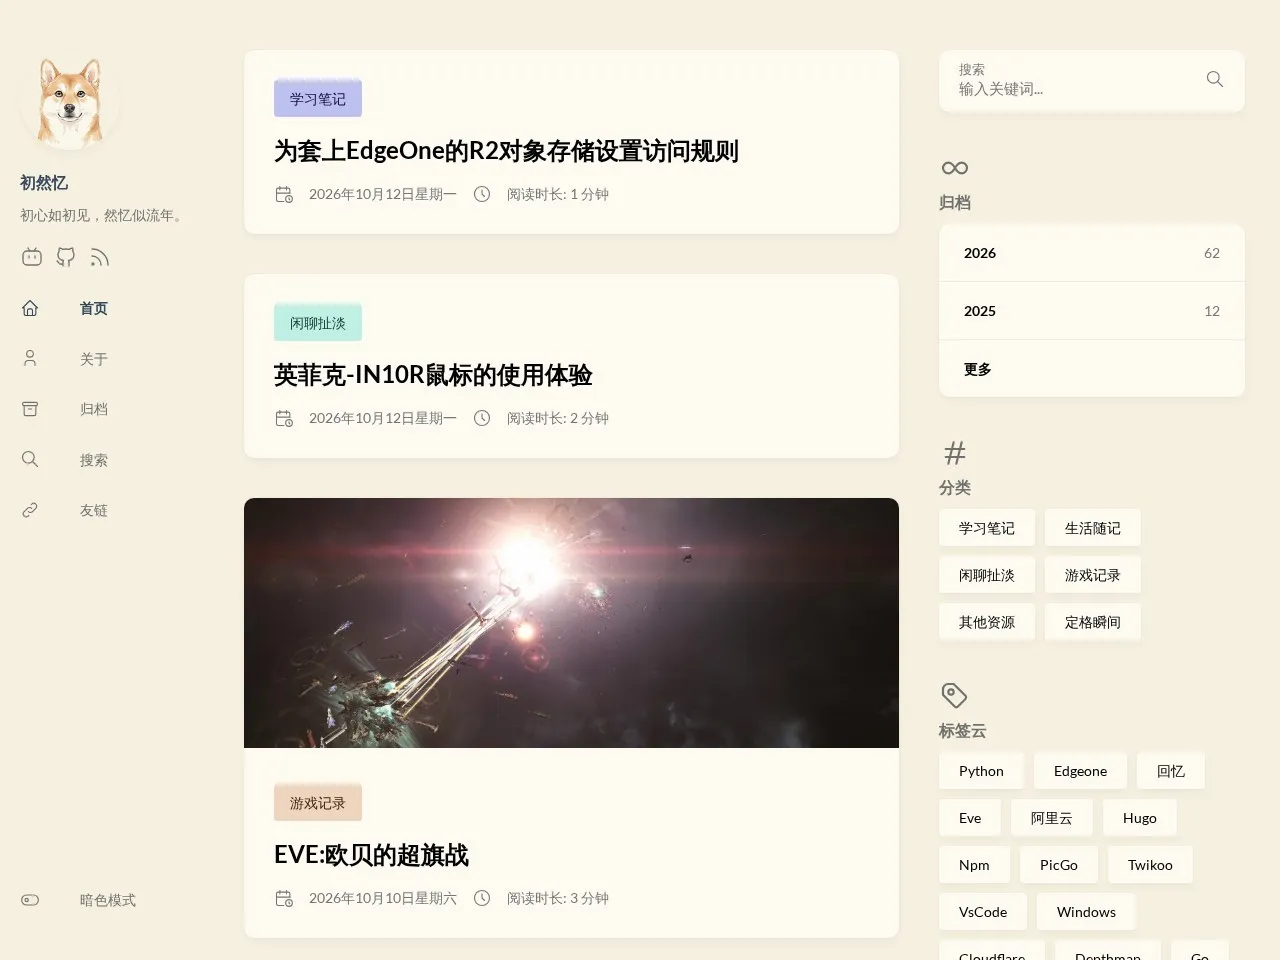1280x960 pixels.
Task: Click the person icon beside 关于
Action: [x=30, y=358]
